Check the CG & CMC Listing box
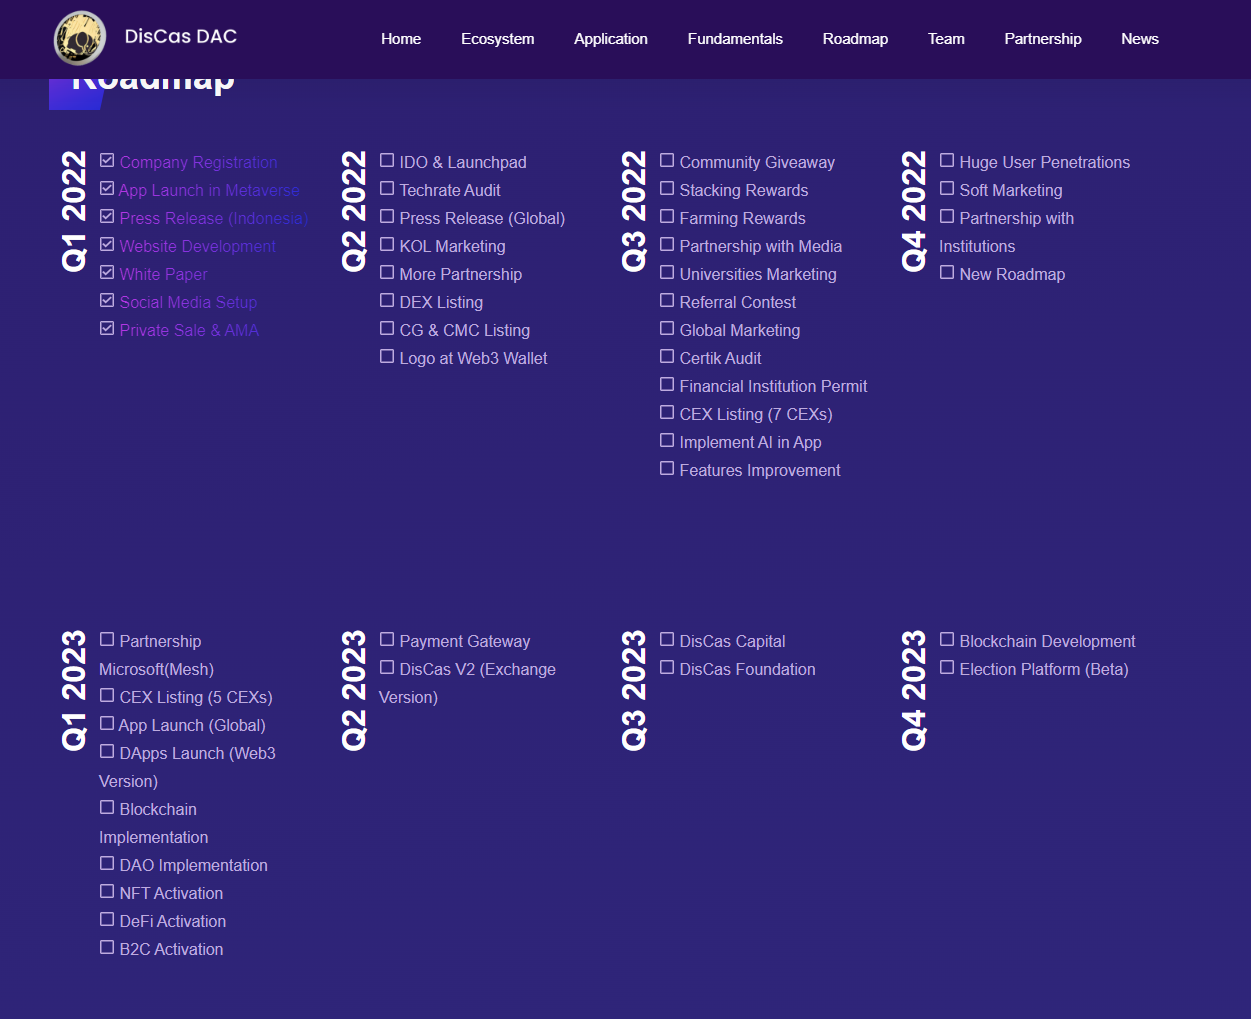 (387, 328)
